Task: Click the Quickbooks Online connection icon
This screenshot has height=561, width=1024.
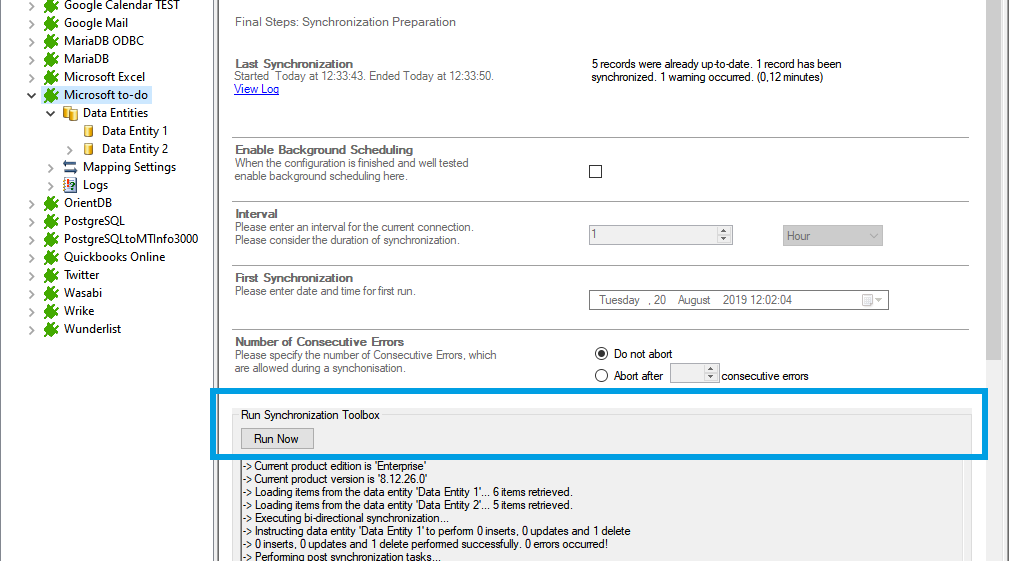Action: (51, 257)
